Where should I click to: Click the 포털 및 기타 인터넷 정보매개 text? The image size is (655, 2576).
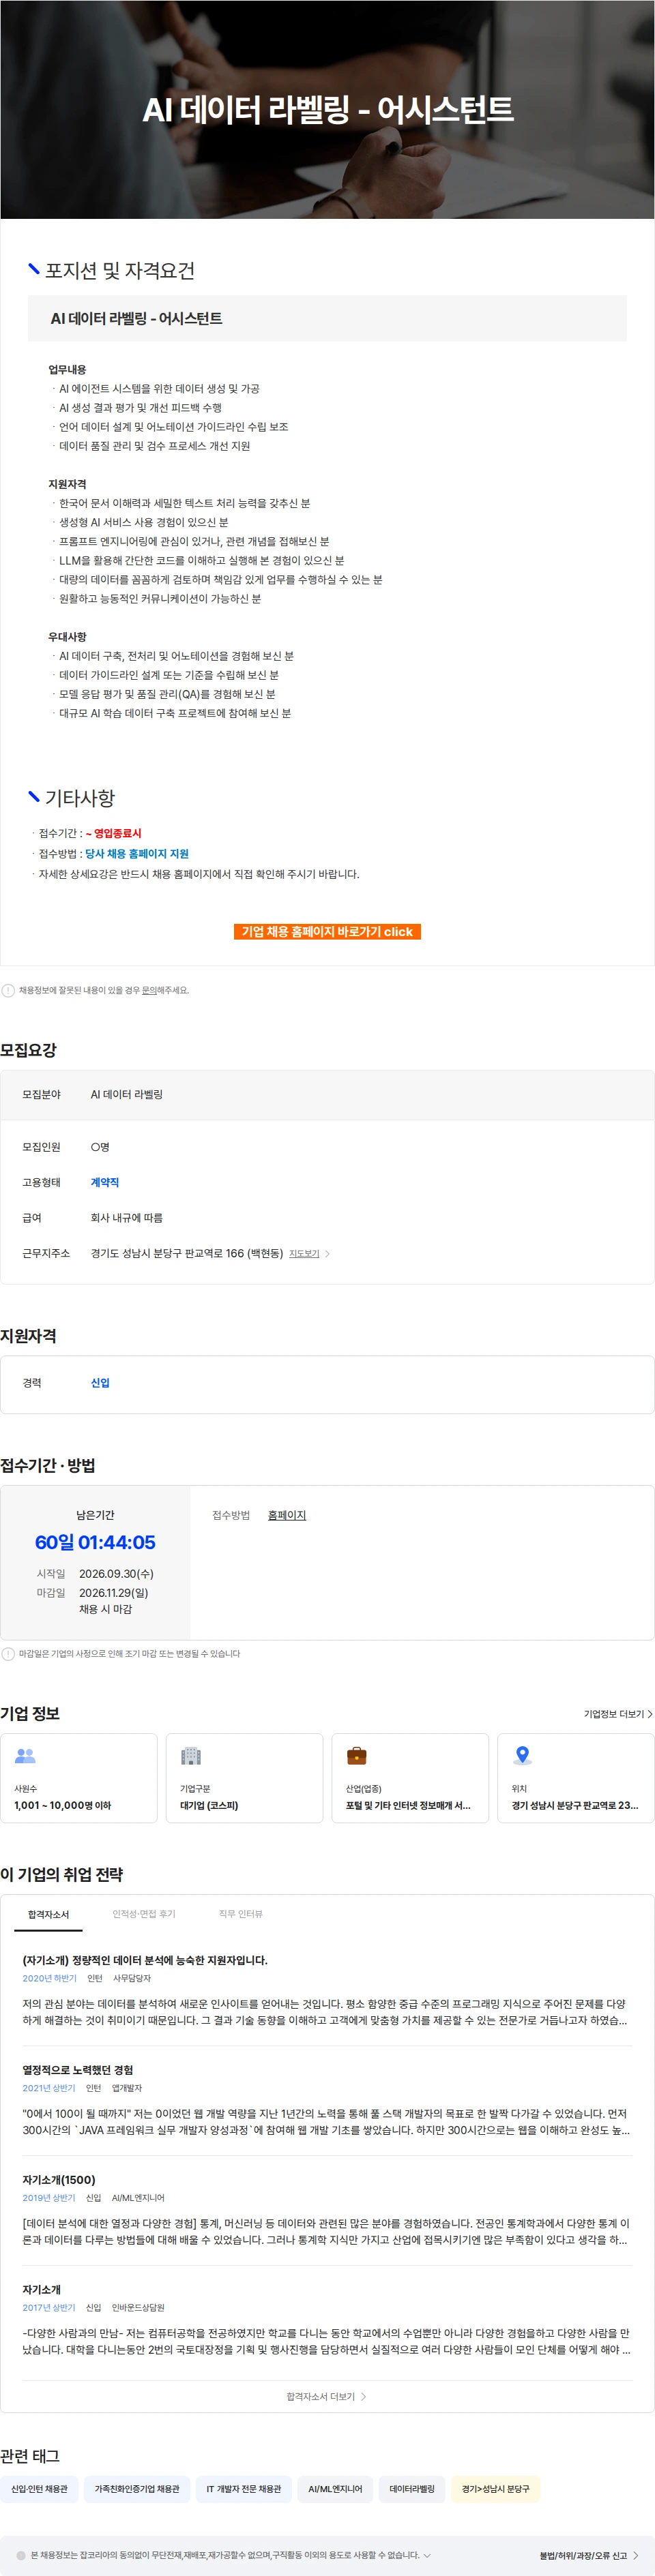408,1805
